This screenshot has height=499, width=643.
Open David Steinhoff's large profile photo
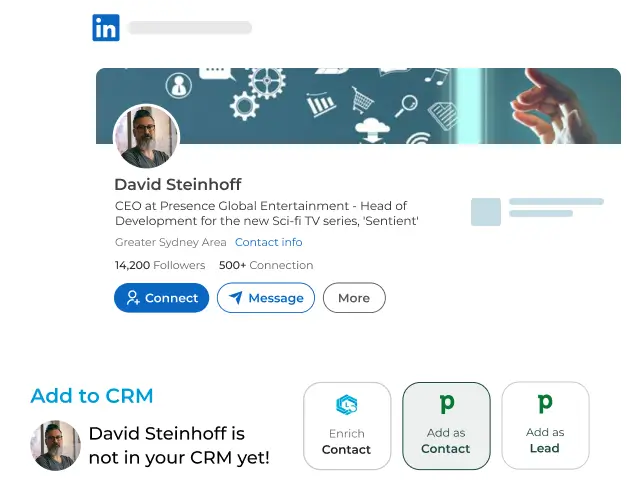[x=146, y=137]
